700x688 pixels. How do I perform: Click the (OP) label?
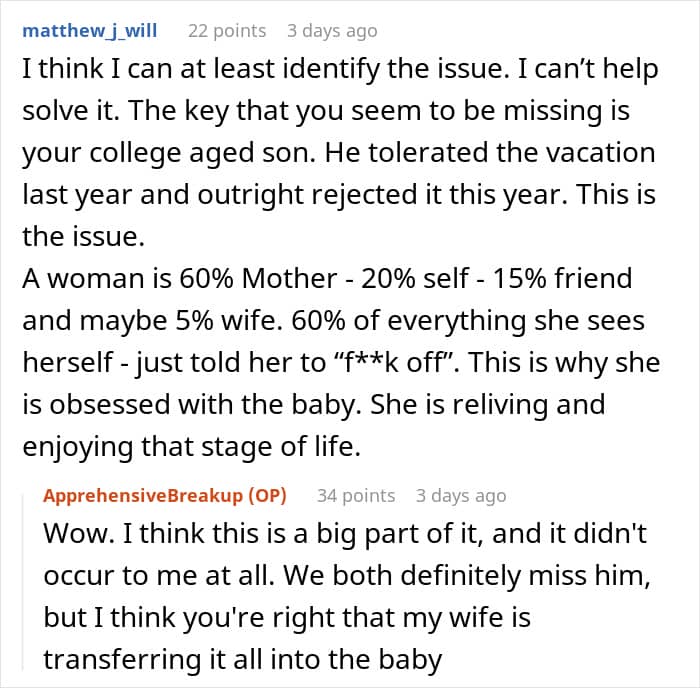pyautogui.click(x=278, y=495)
